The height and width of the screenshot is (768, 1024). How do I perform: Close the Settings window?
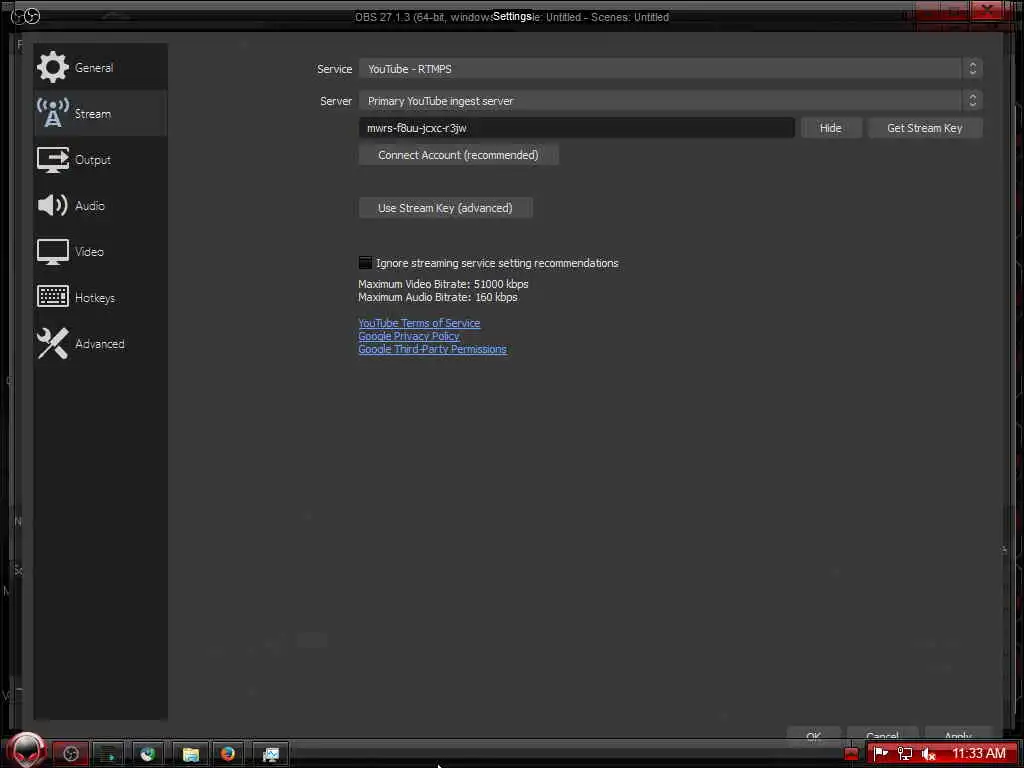[987, 10]
